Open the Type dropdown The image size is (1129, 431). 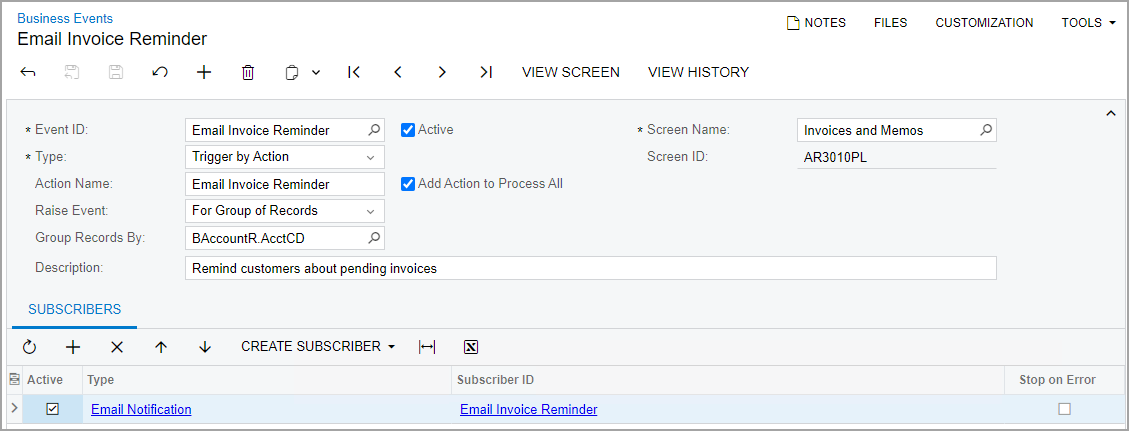point(371,157)
